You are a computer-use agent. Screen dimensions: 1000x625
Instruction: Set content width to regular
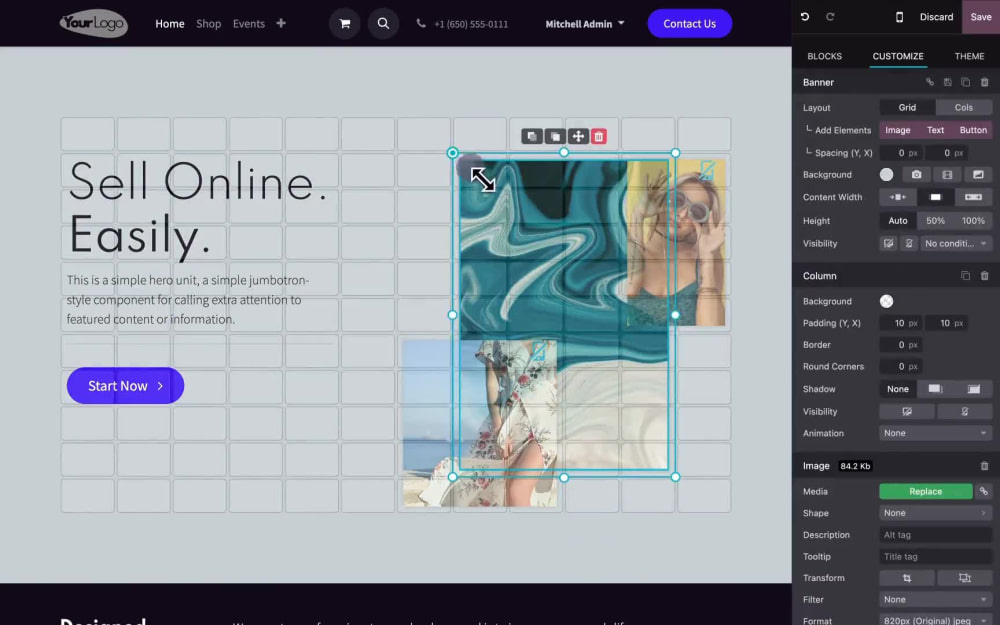click(x=935, y=197)
